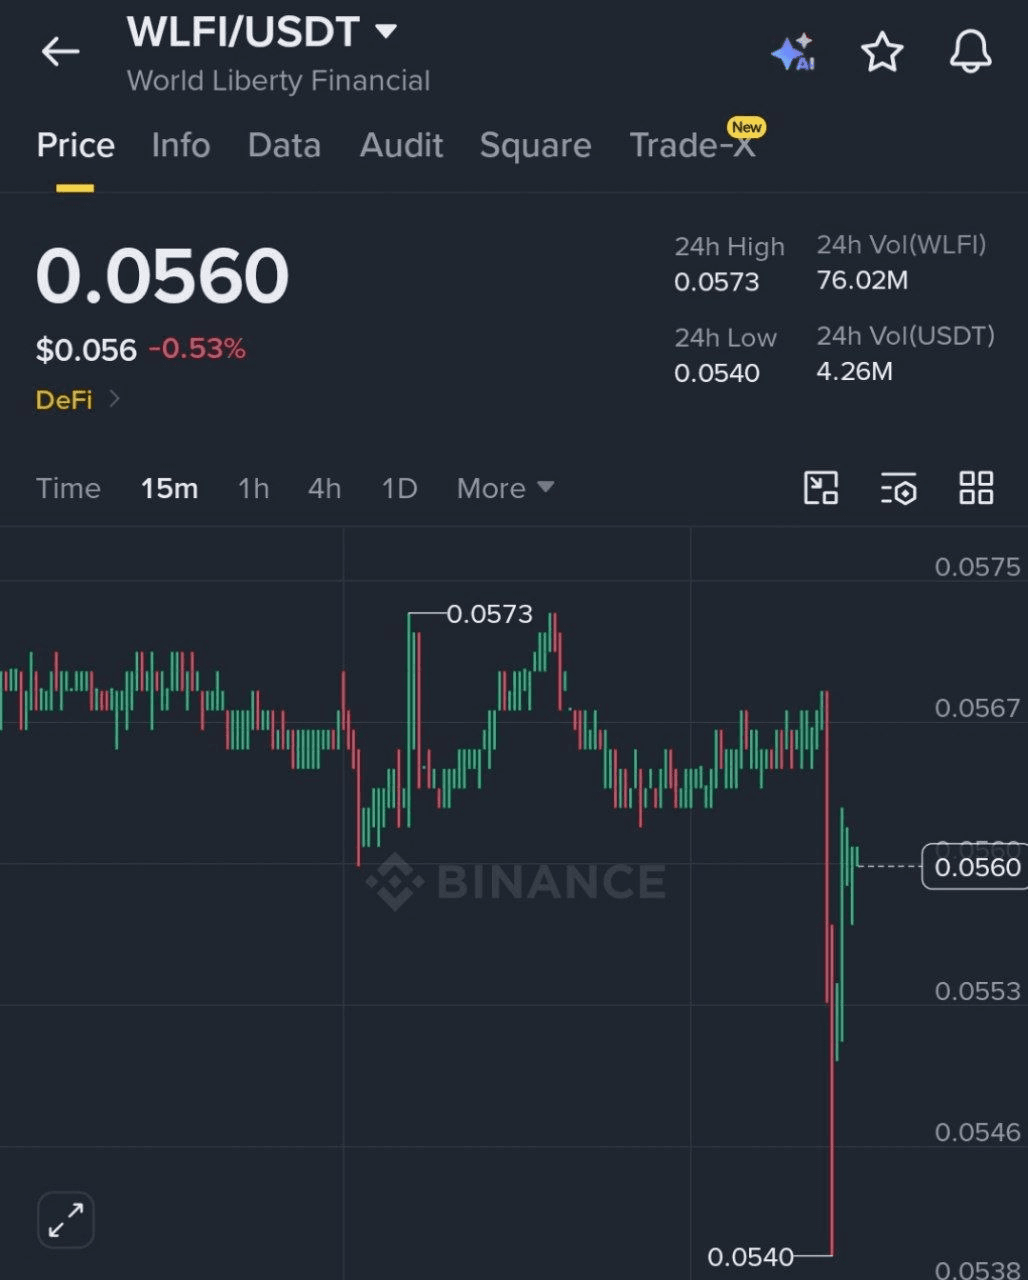Go to the Trade-X tab
The height and width of the screenshot is (1280, 1028).
(x=692, y=145)
